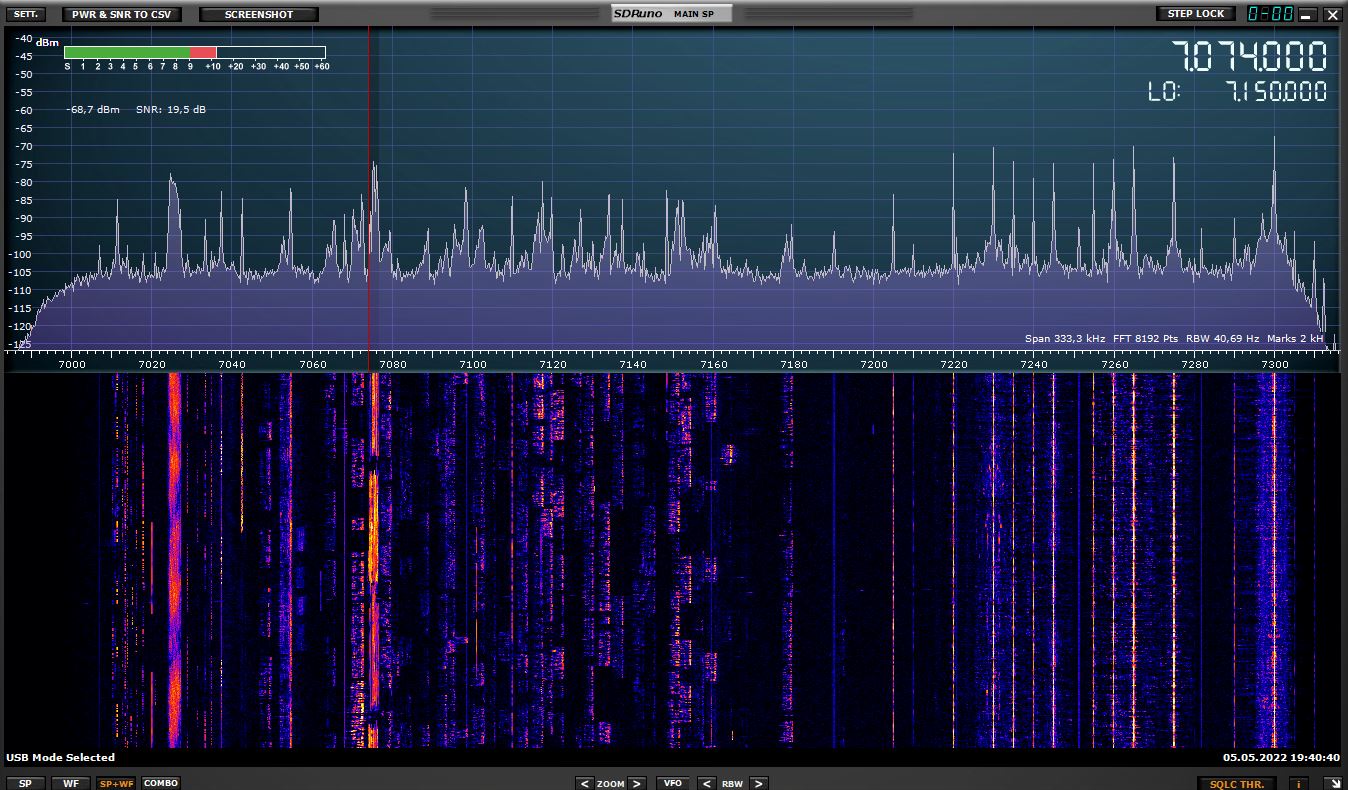Select the COMBO display mode

[x=161, y=783]
